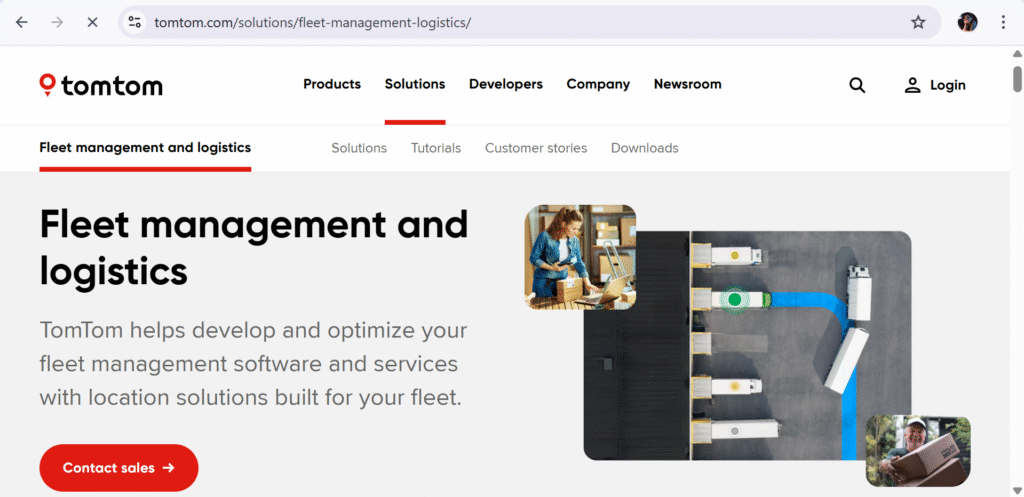The image size is (1024, 497).
Task: Select Fleet management and logistics tab
Action: coord(145,148)
